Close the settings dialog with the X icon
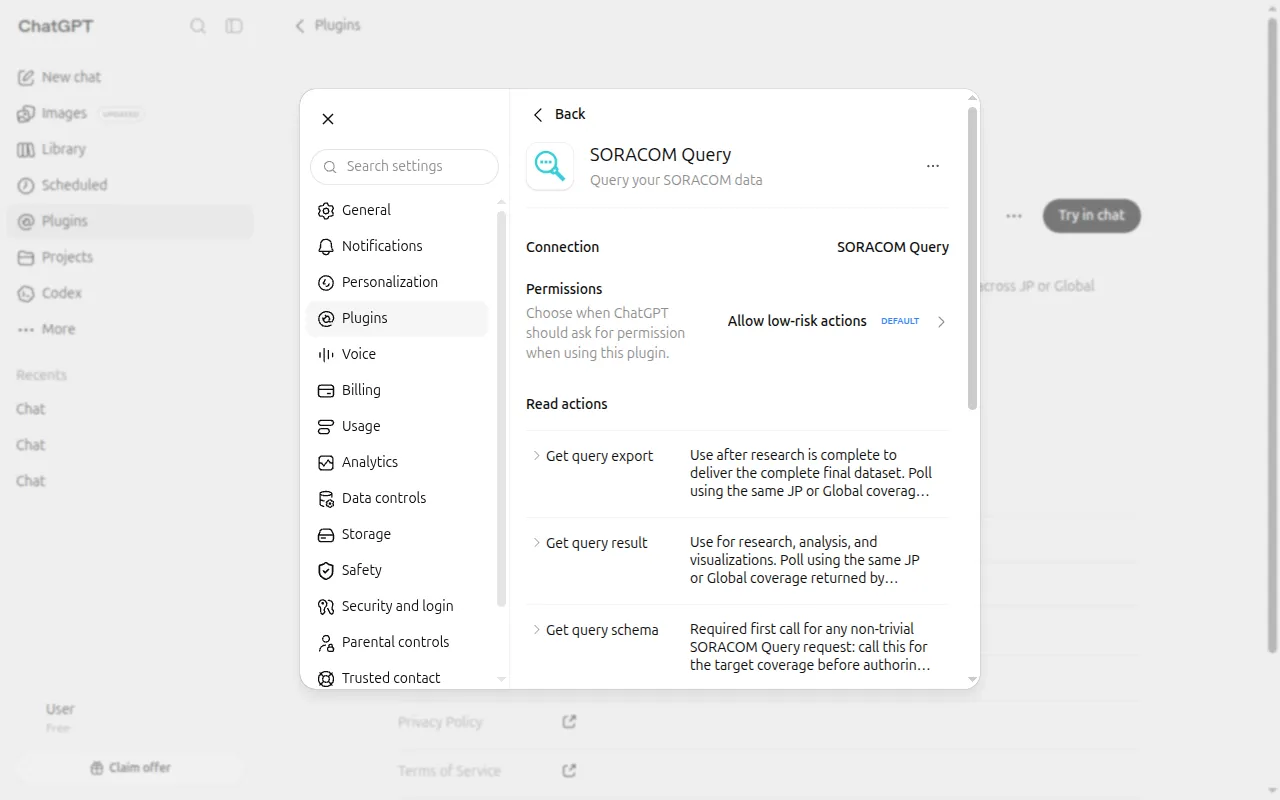This screenshot has width=1280, height=800. click(328, 119)
